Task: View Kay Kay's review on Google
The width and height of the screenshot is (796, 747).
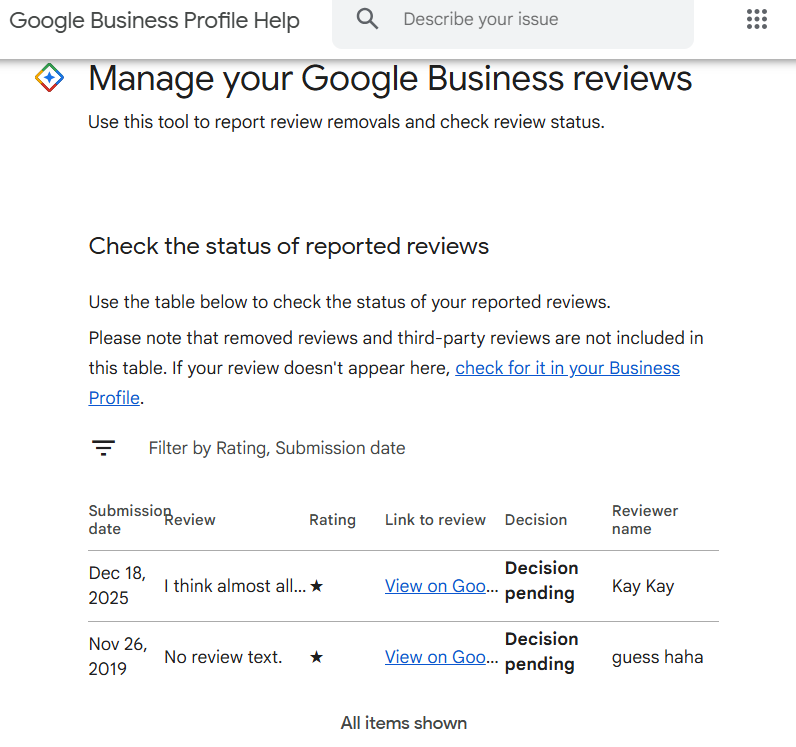Action: pyautogui.click(x=441, y=587)
